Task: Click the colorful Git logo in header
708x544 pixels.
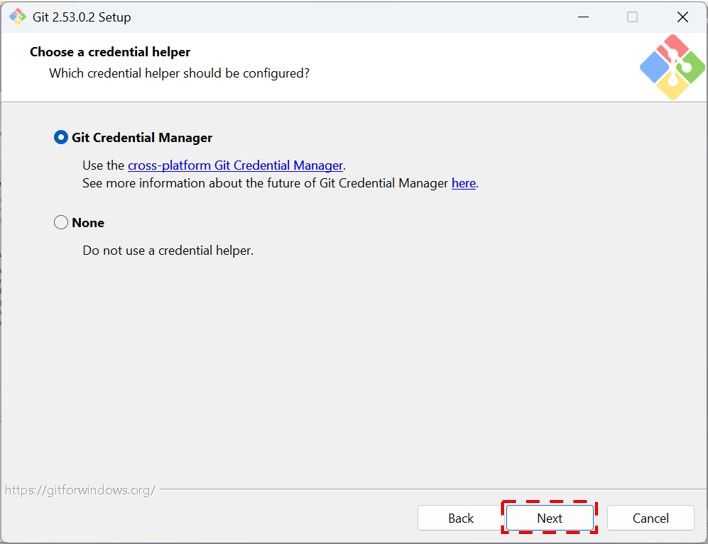Action: pyautogui.click(x=672, y=67)
